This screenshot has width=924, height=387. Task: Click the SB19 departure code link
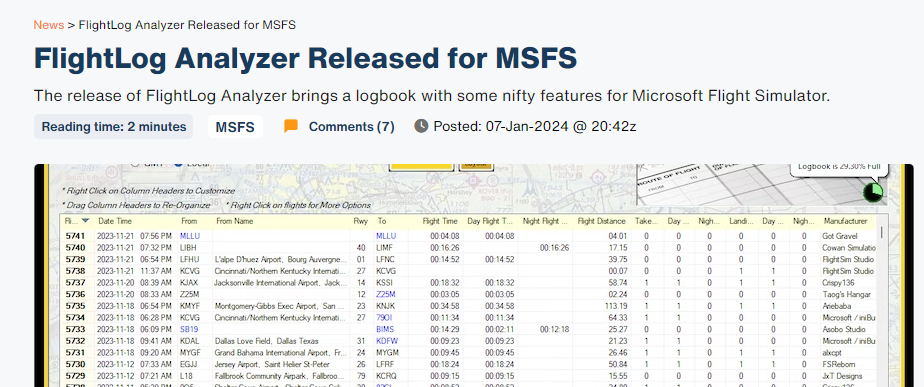click(x=189, y=329)
